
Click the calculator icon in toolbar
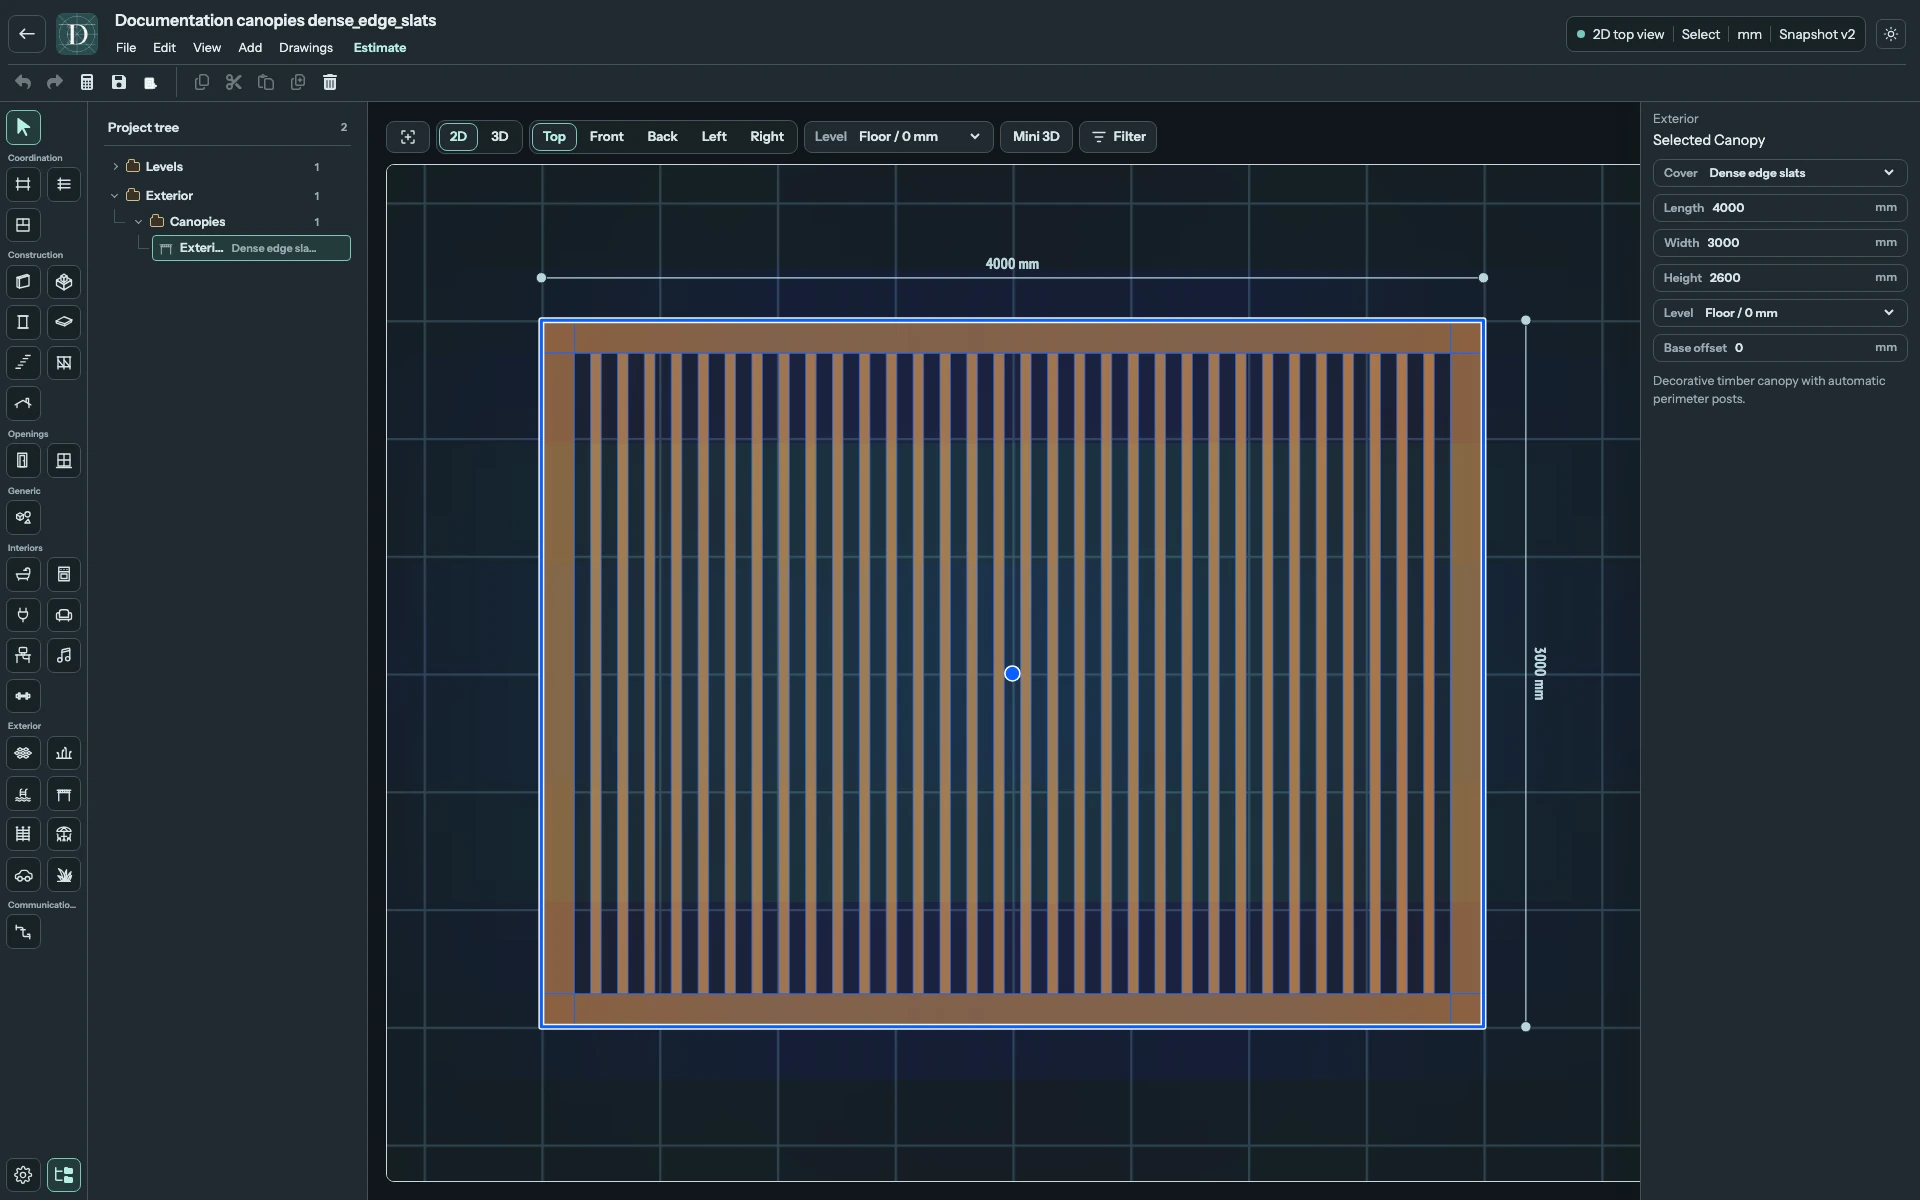pyautogui.click(x=87, y=82)
